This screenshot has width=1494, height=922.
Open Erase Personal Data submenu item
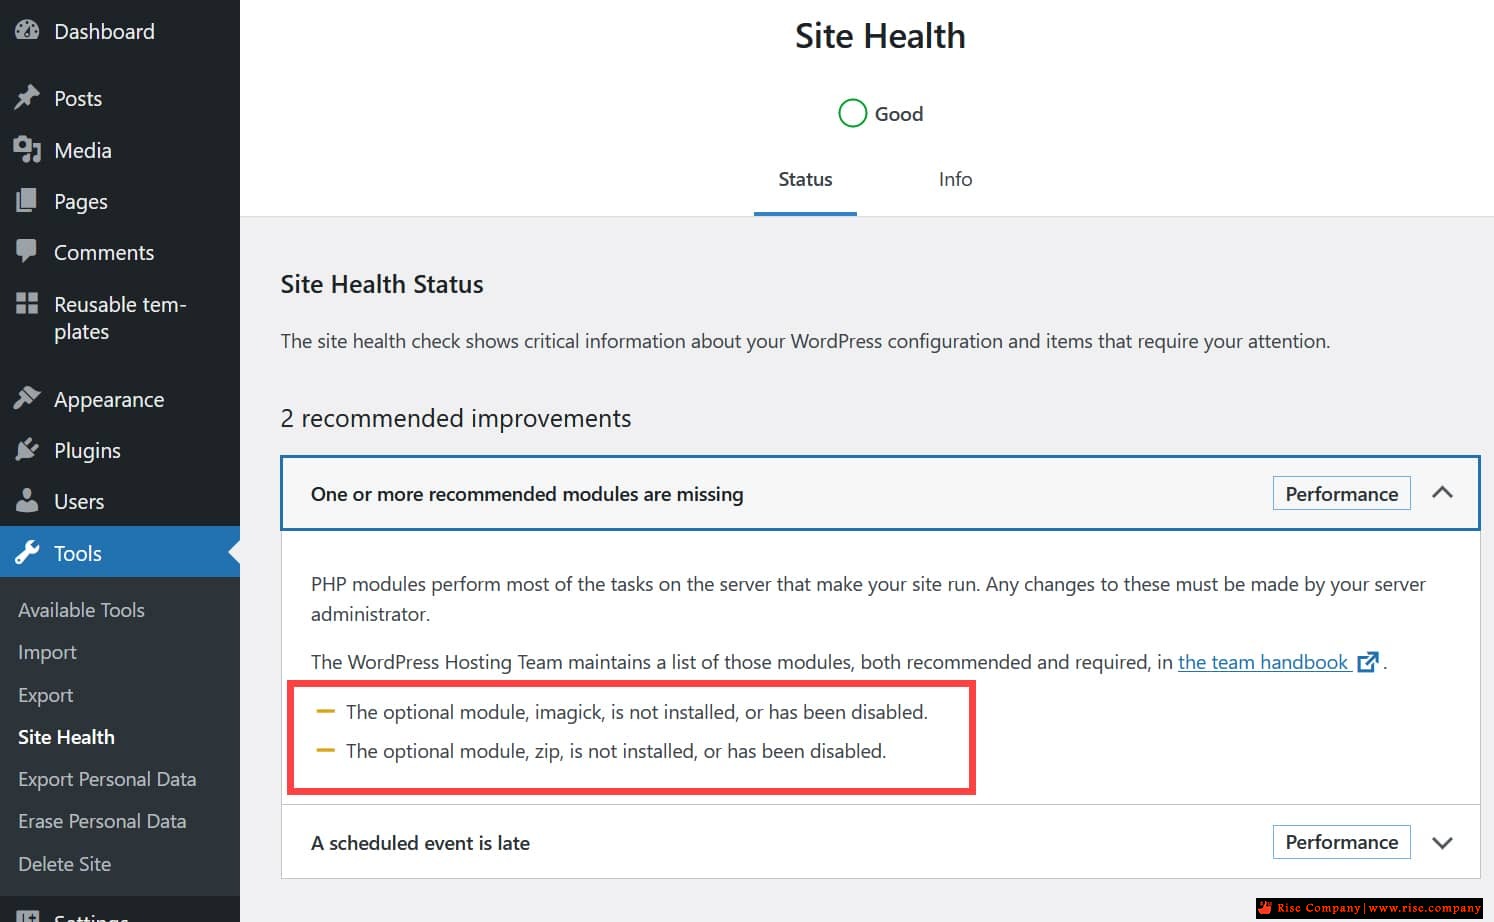click(x=102, y=821)
